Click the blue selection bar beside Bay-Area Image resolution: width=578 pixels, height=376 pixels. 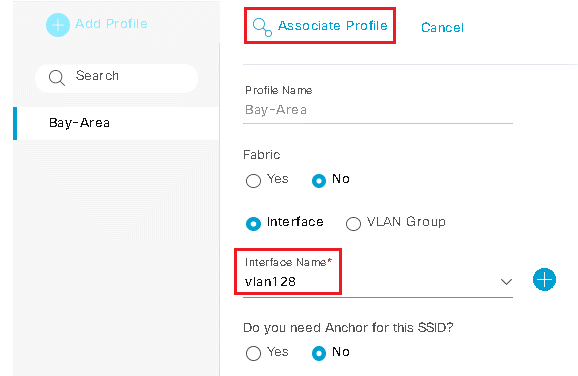(15, 123)
